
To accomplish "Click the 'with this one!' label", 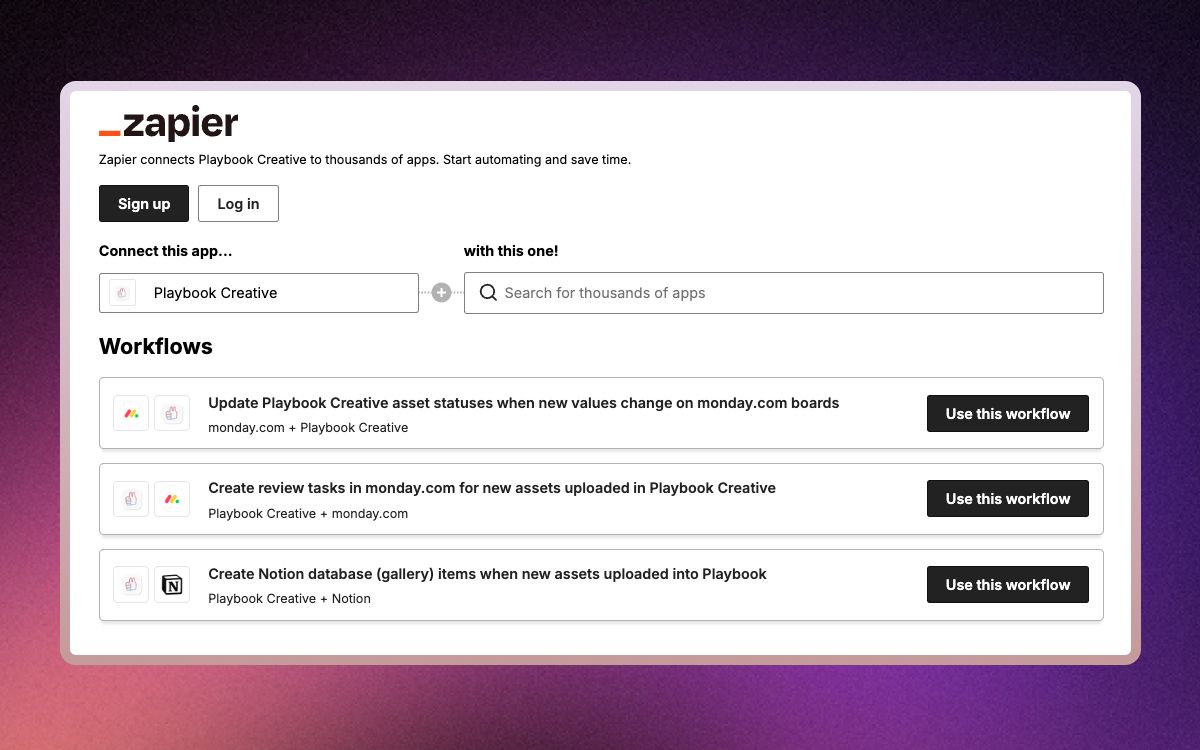I will (x=511, y=251).
